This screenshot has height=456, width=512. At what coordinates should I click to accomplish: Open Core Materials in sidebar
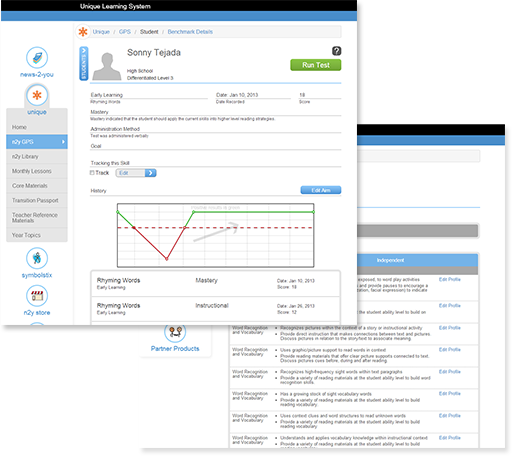click(37, 186)
